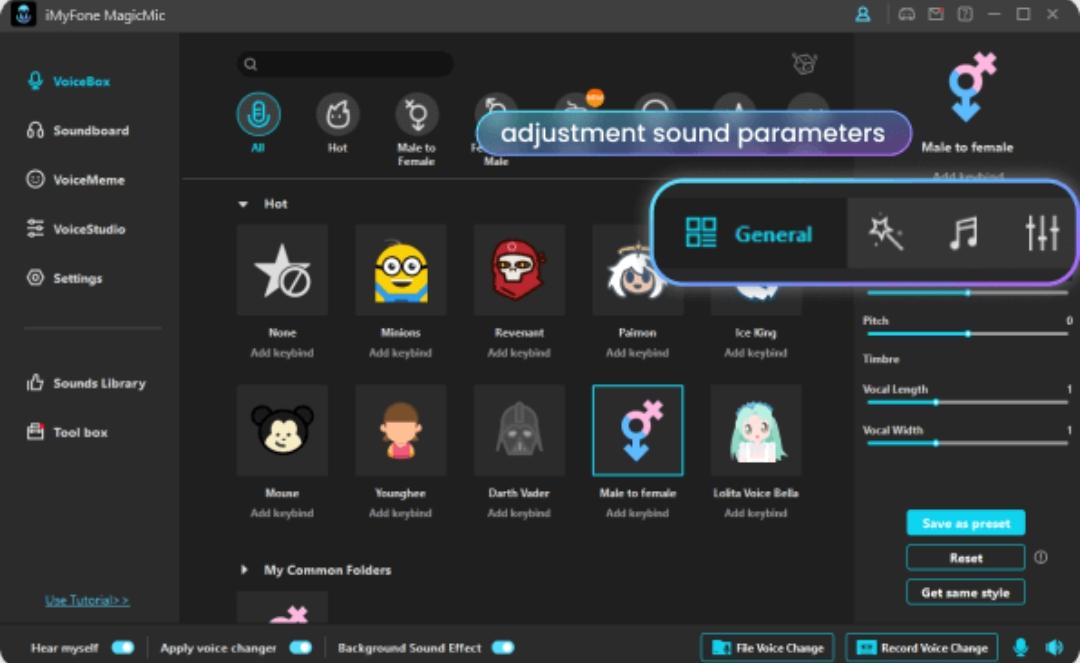Add keybind for Mouse voice
Screen dimensions: 1080x663
(x=282, y=513)
